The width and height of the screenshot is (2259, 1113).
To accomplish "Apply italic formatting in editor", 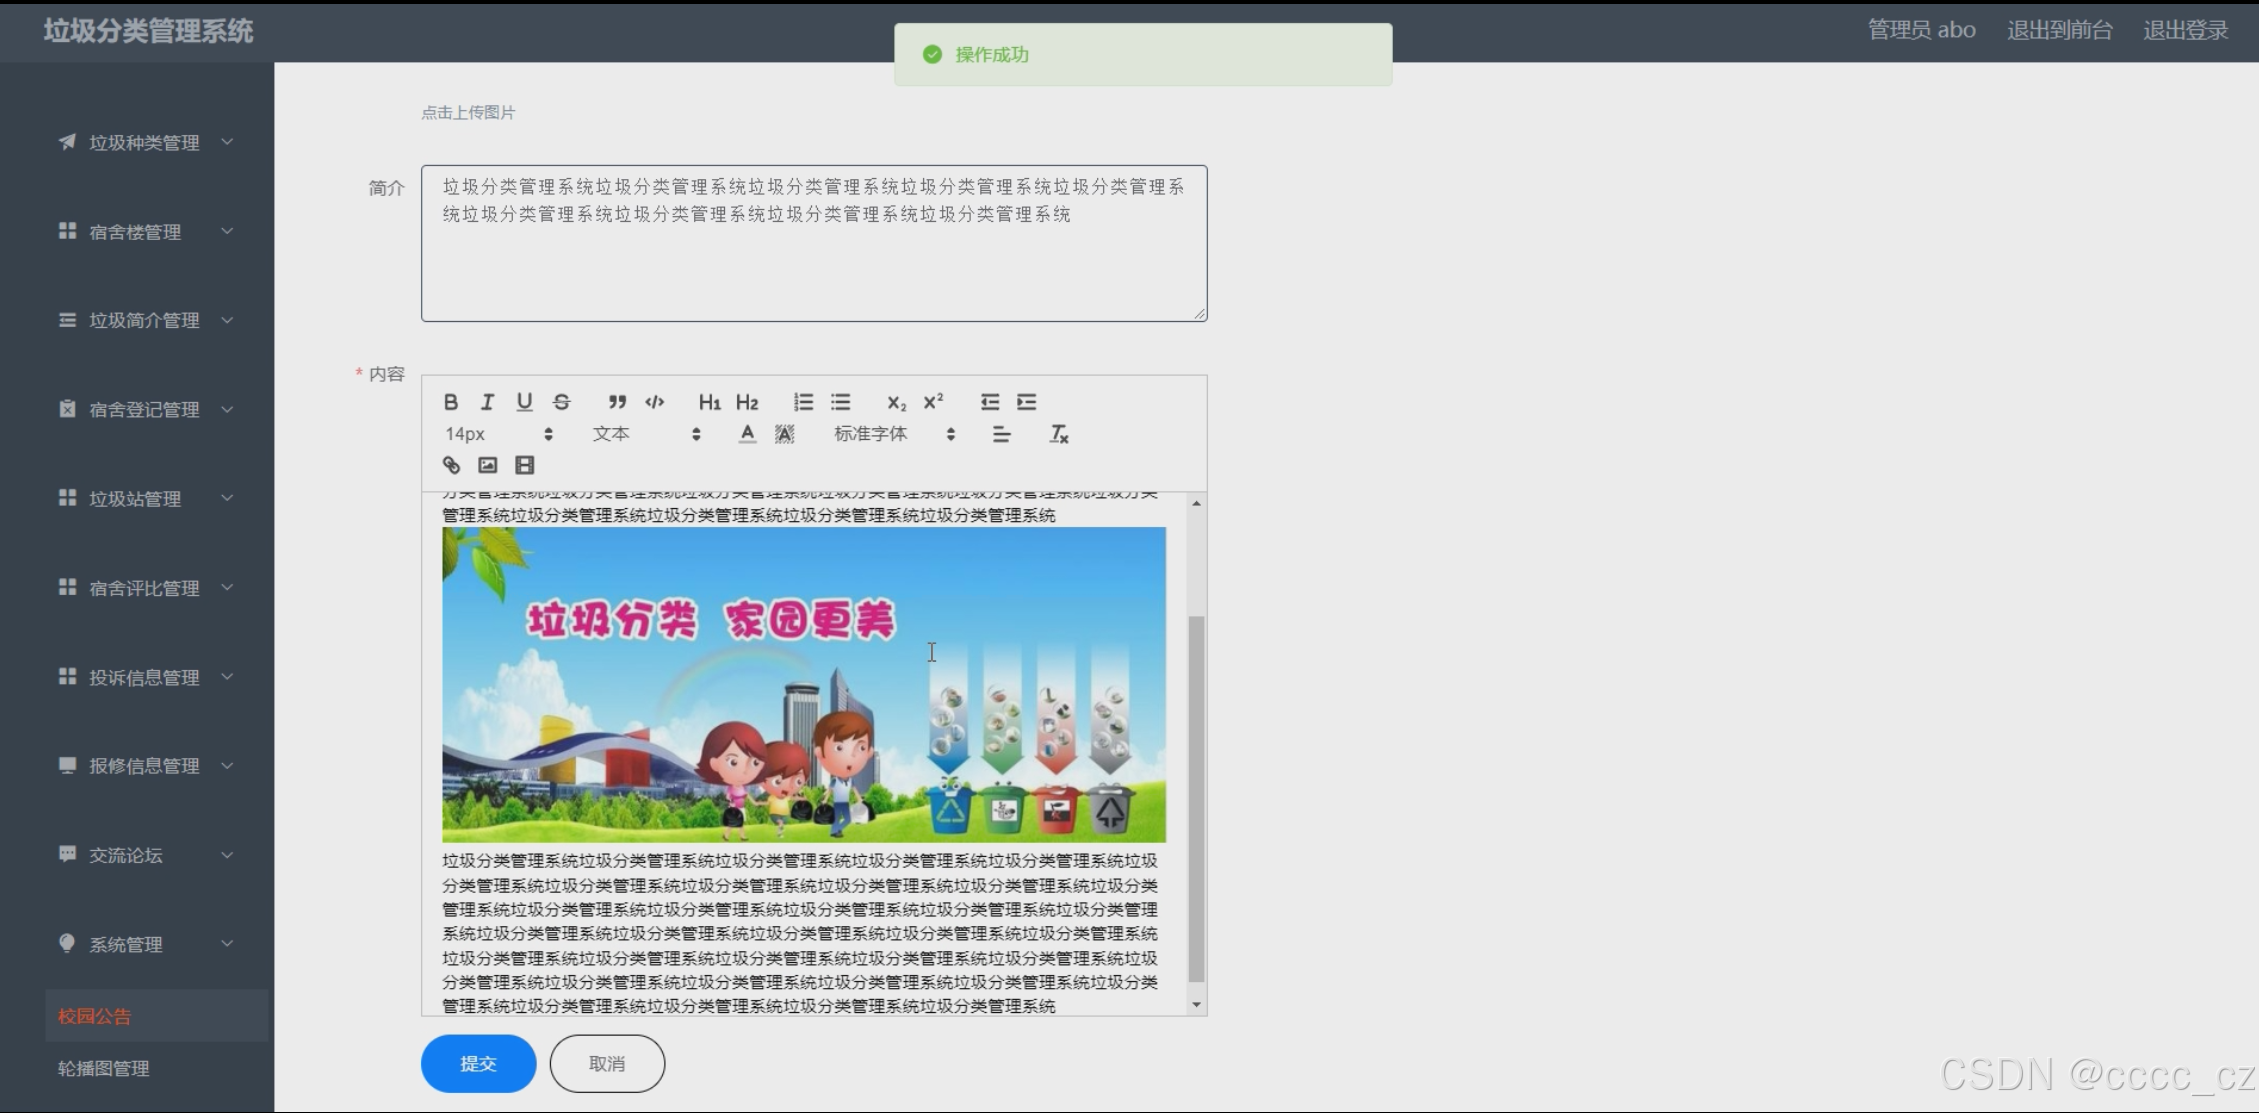I will (x=487, y=402).
